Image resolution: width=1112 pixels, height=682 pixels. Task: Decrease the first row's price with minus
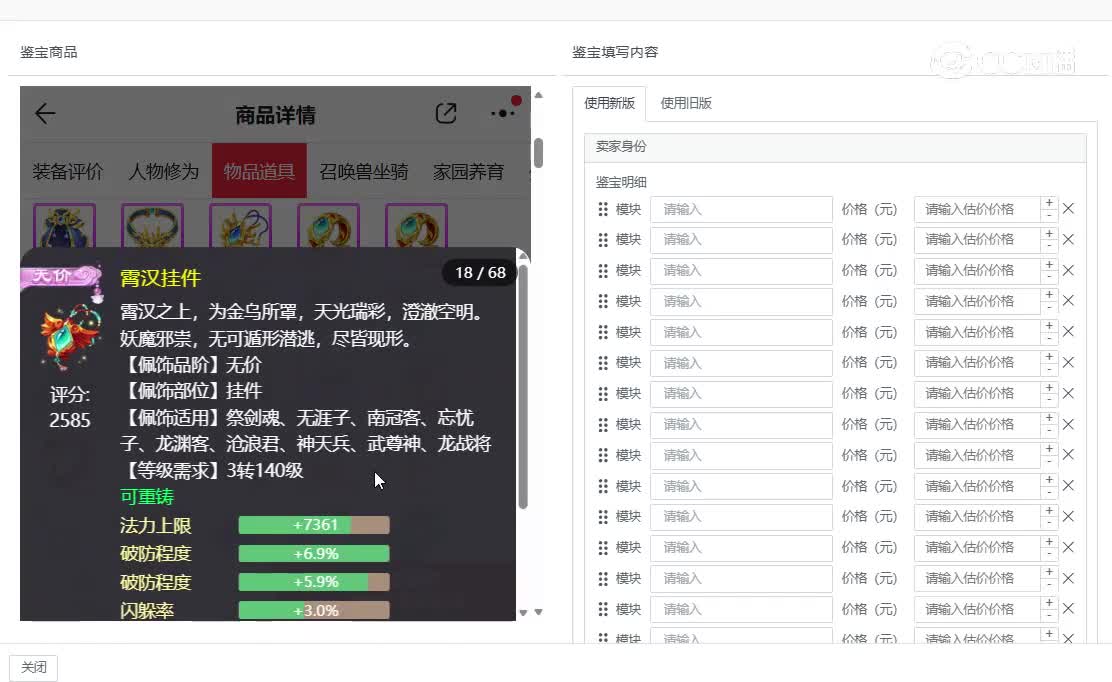1049,216
